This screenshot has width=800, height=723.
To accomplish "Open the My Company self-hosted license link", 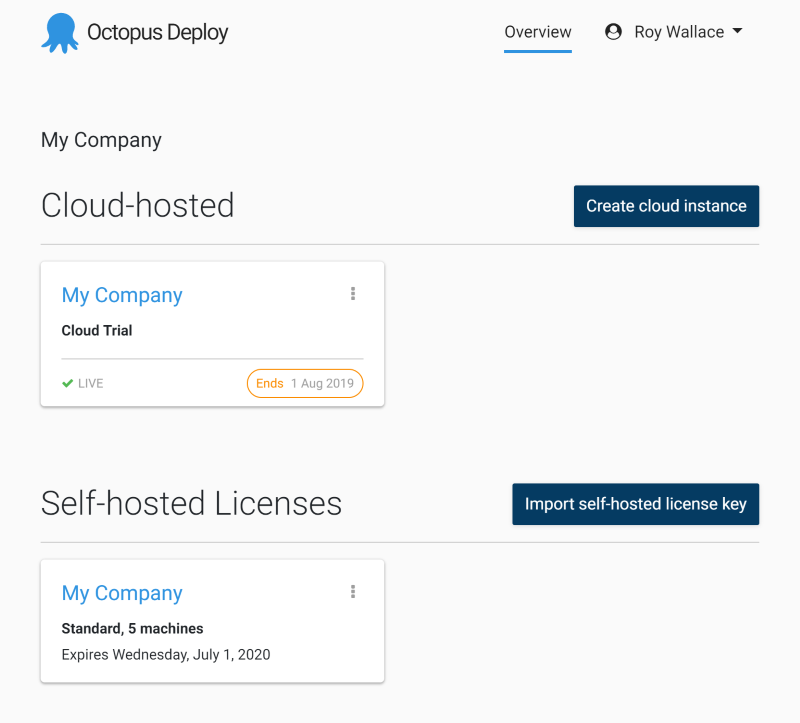I will click(122, 592).
